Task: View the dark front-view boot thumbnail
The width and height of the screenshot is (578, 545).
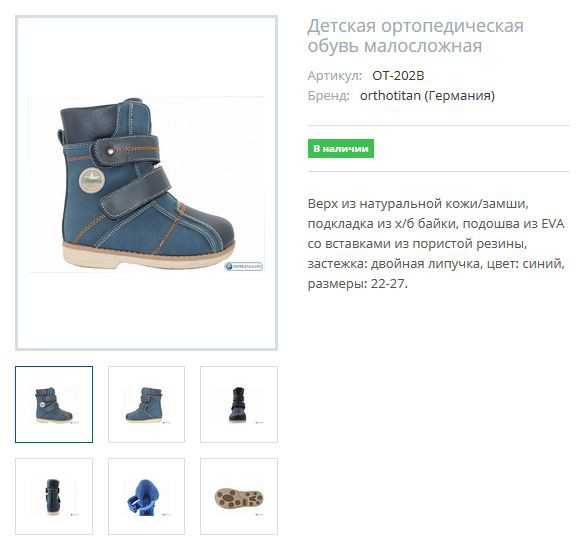Action: [x=239, y=404]
